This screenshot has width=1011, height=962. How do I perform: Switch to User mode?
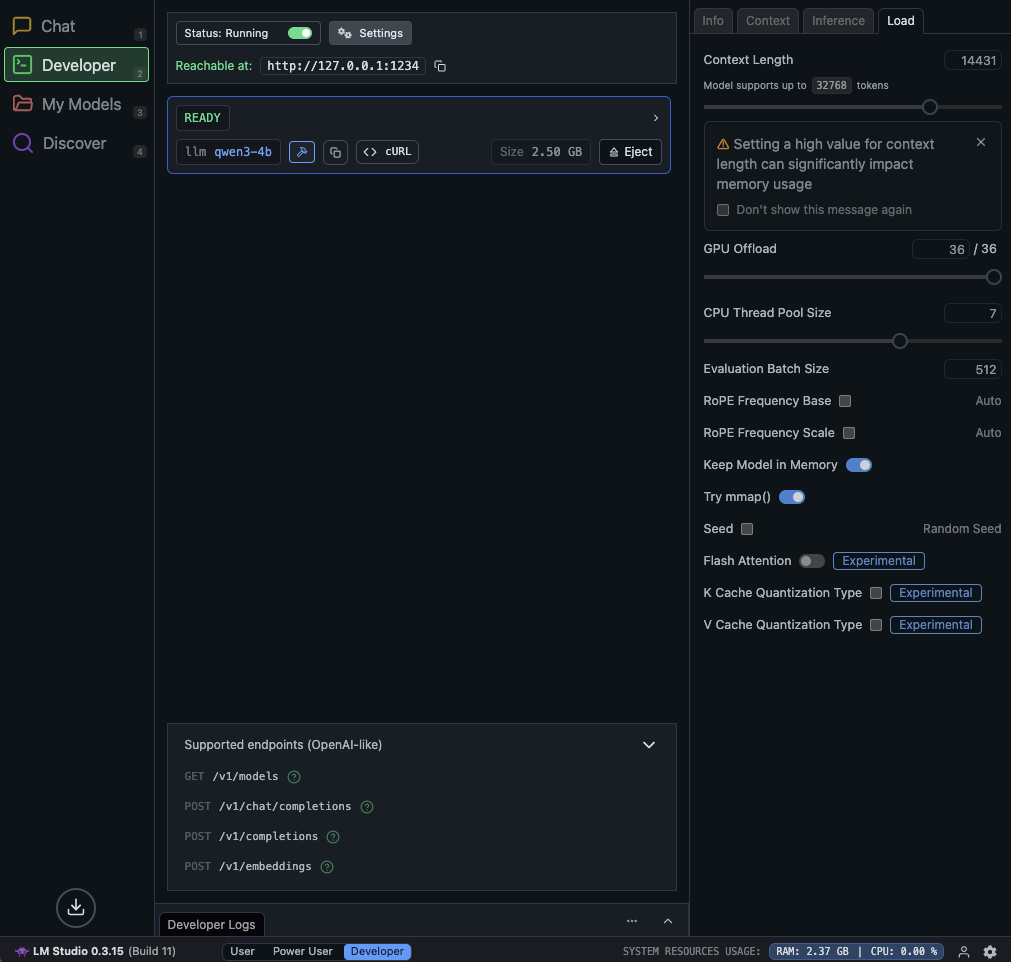pos(242,951)
